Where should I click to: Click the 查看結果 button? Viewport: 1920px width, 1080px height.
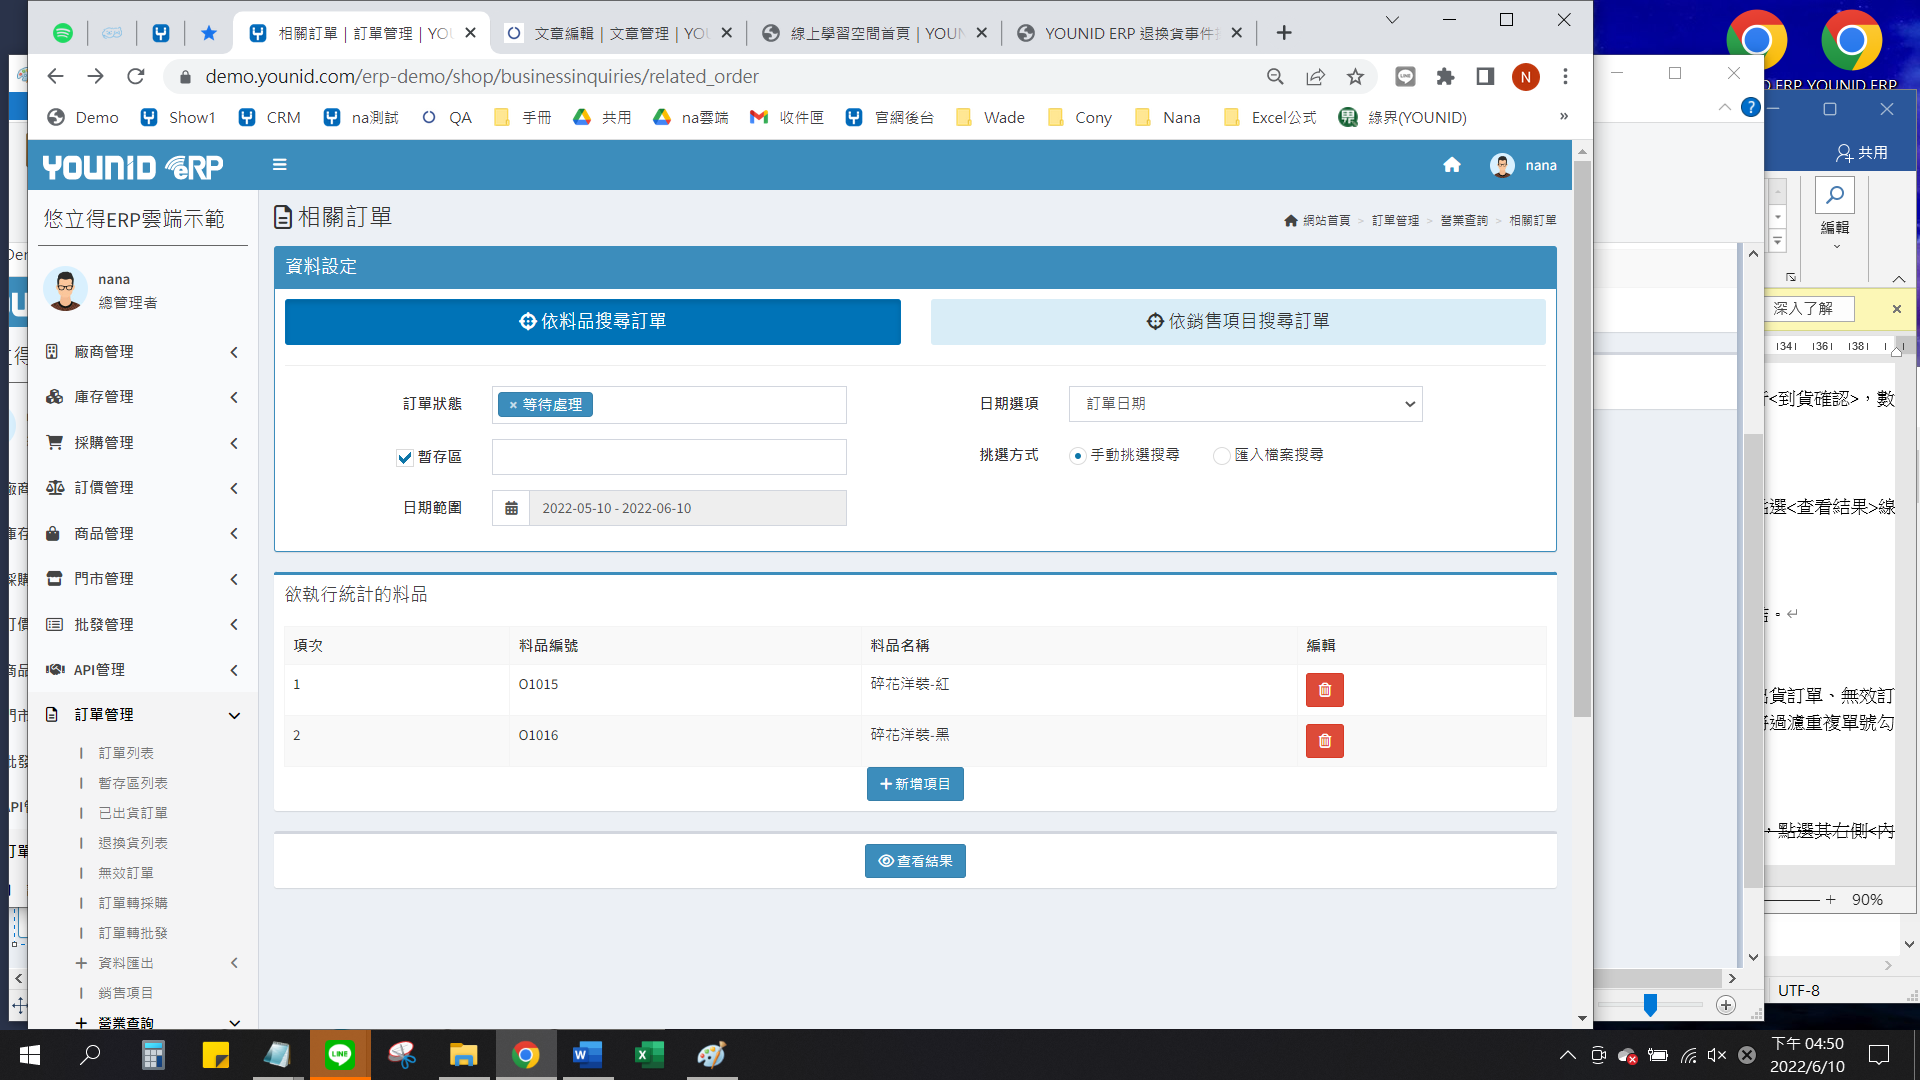tap(915, 861)
